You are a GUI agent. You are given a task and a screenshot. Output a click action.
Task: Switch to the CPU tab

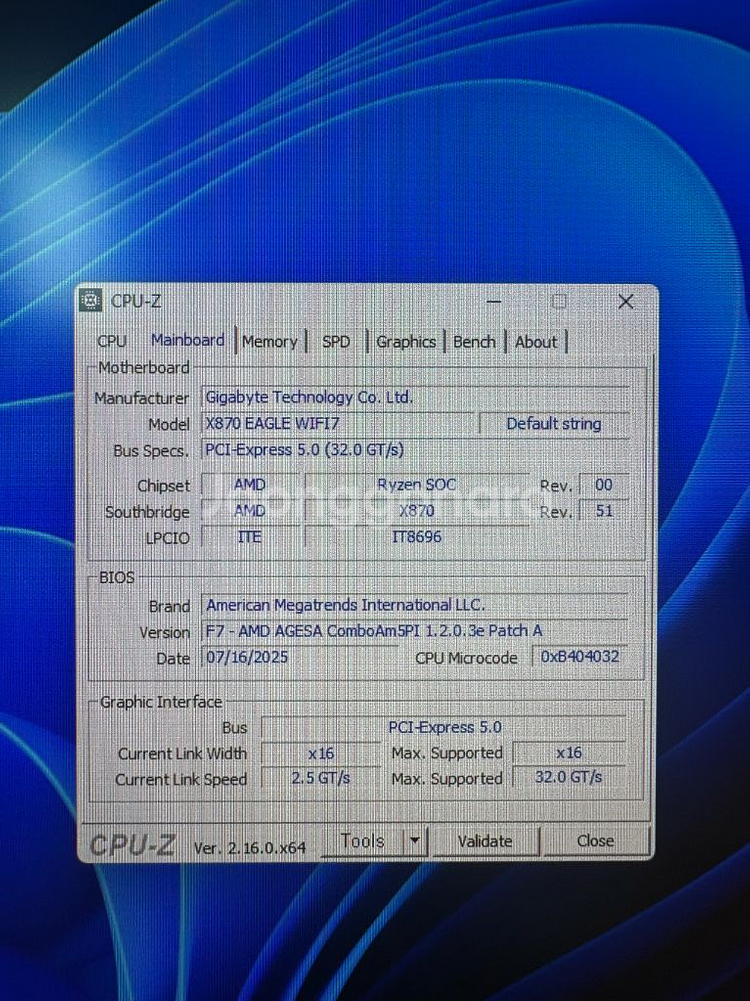112,342
